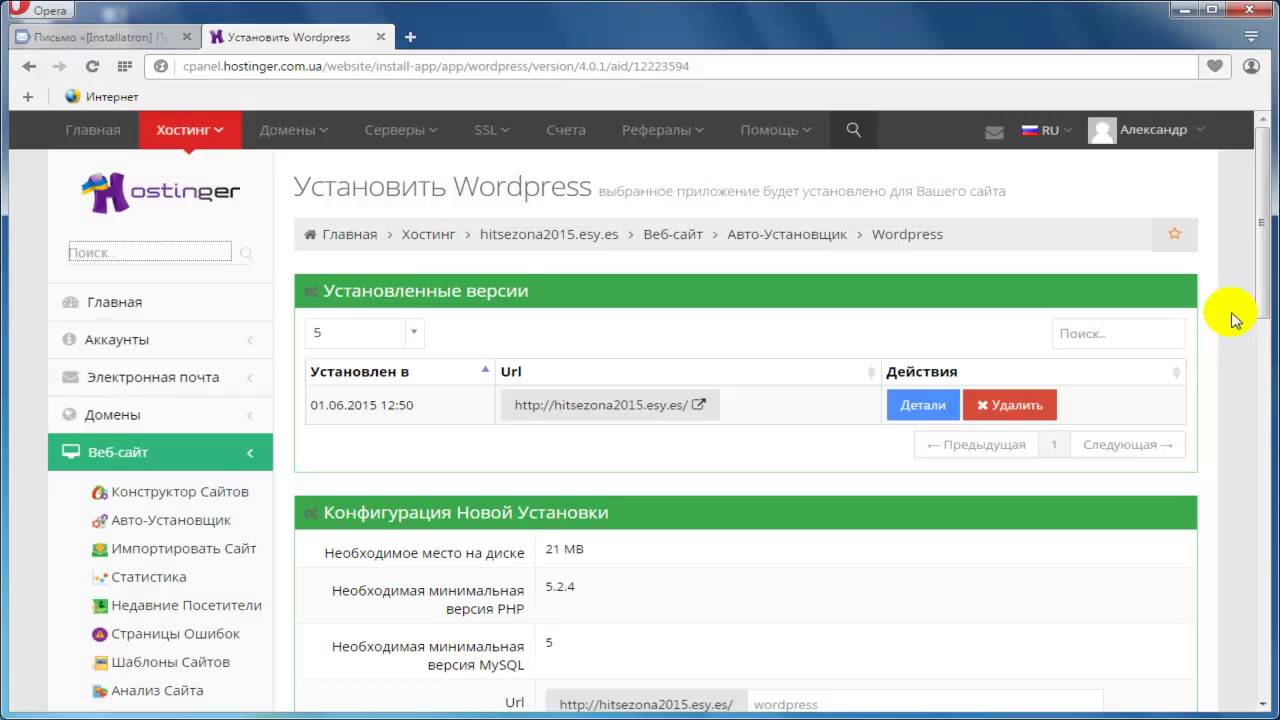Open the Интернет bookmark
This screenshot has width=1280, height=720.
101,97
